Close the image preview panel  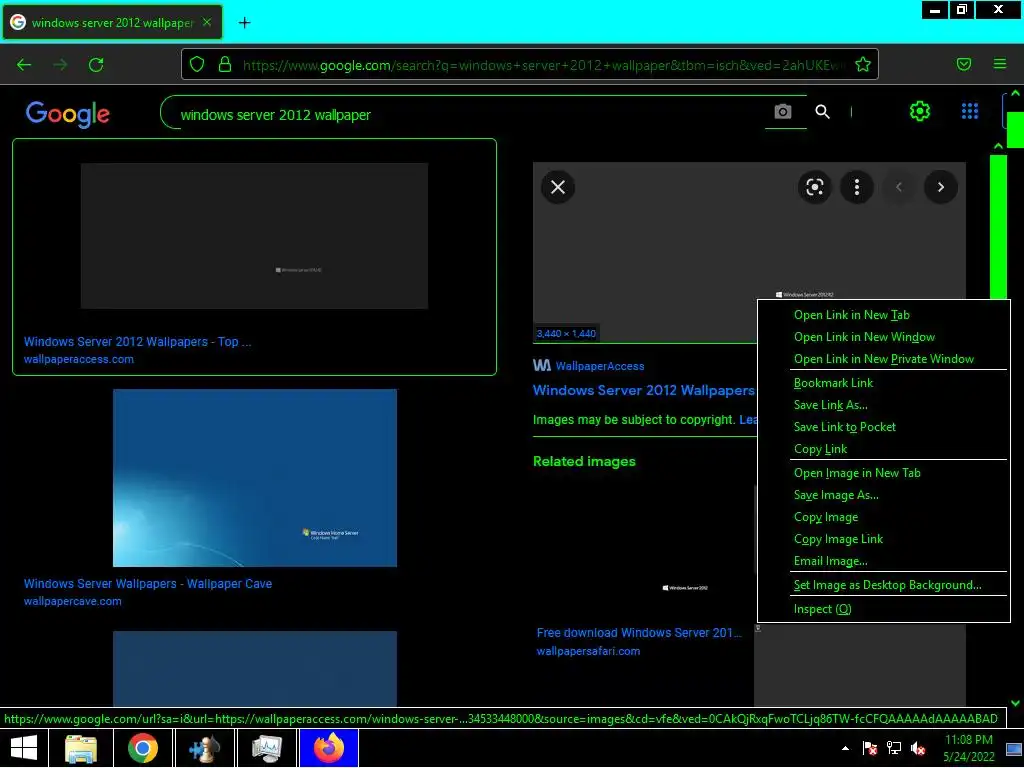pos(558,187)
